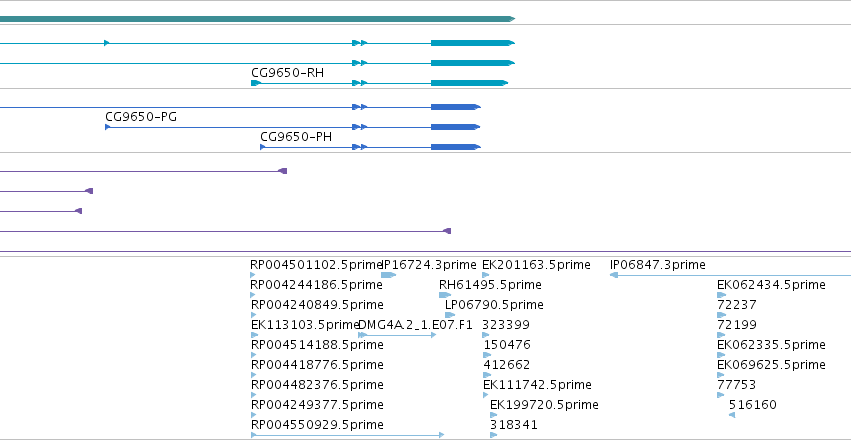Image resolution: width=851 pixels, height=440 pixels.
Task: Click the EK113103.5prime EST label
Action: click(x=305, y=324)
